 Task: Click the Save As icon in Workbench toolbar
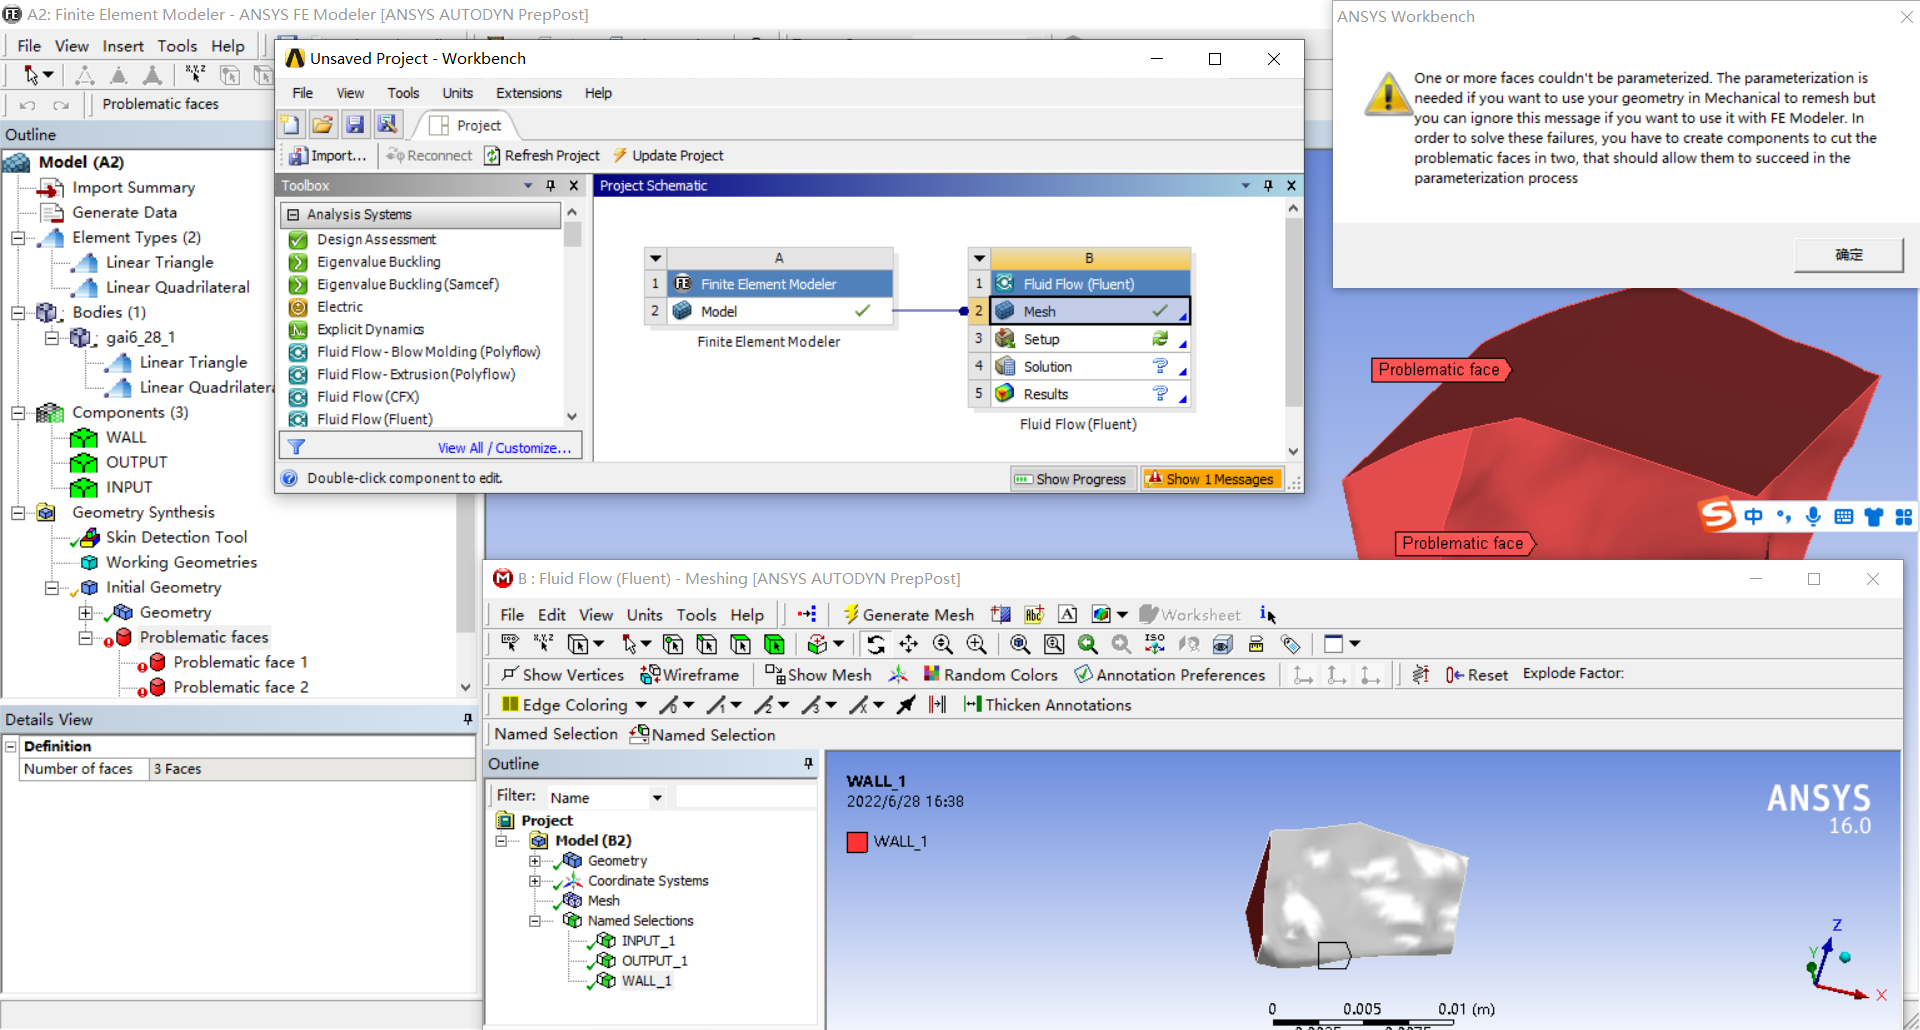point(388,124)
